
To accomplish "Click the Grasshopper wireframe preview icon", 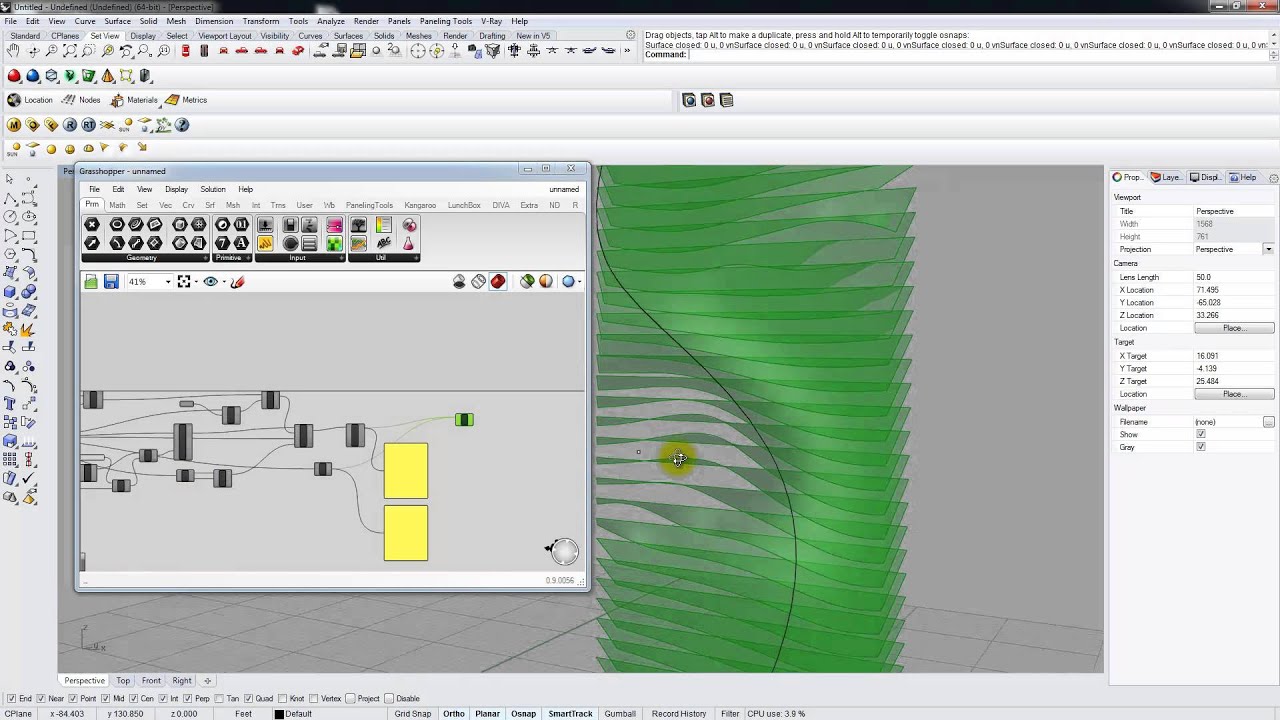I will coord(479,282).
